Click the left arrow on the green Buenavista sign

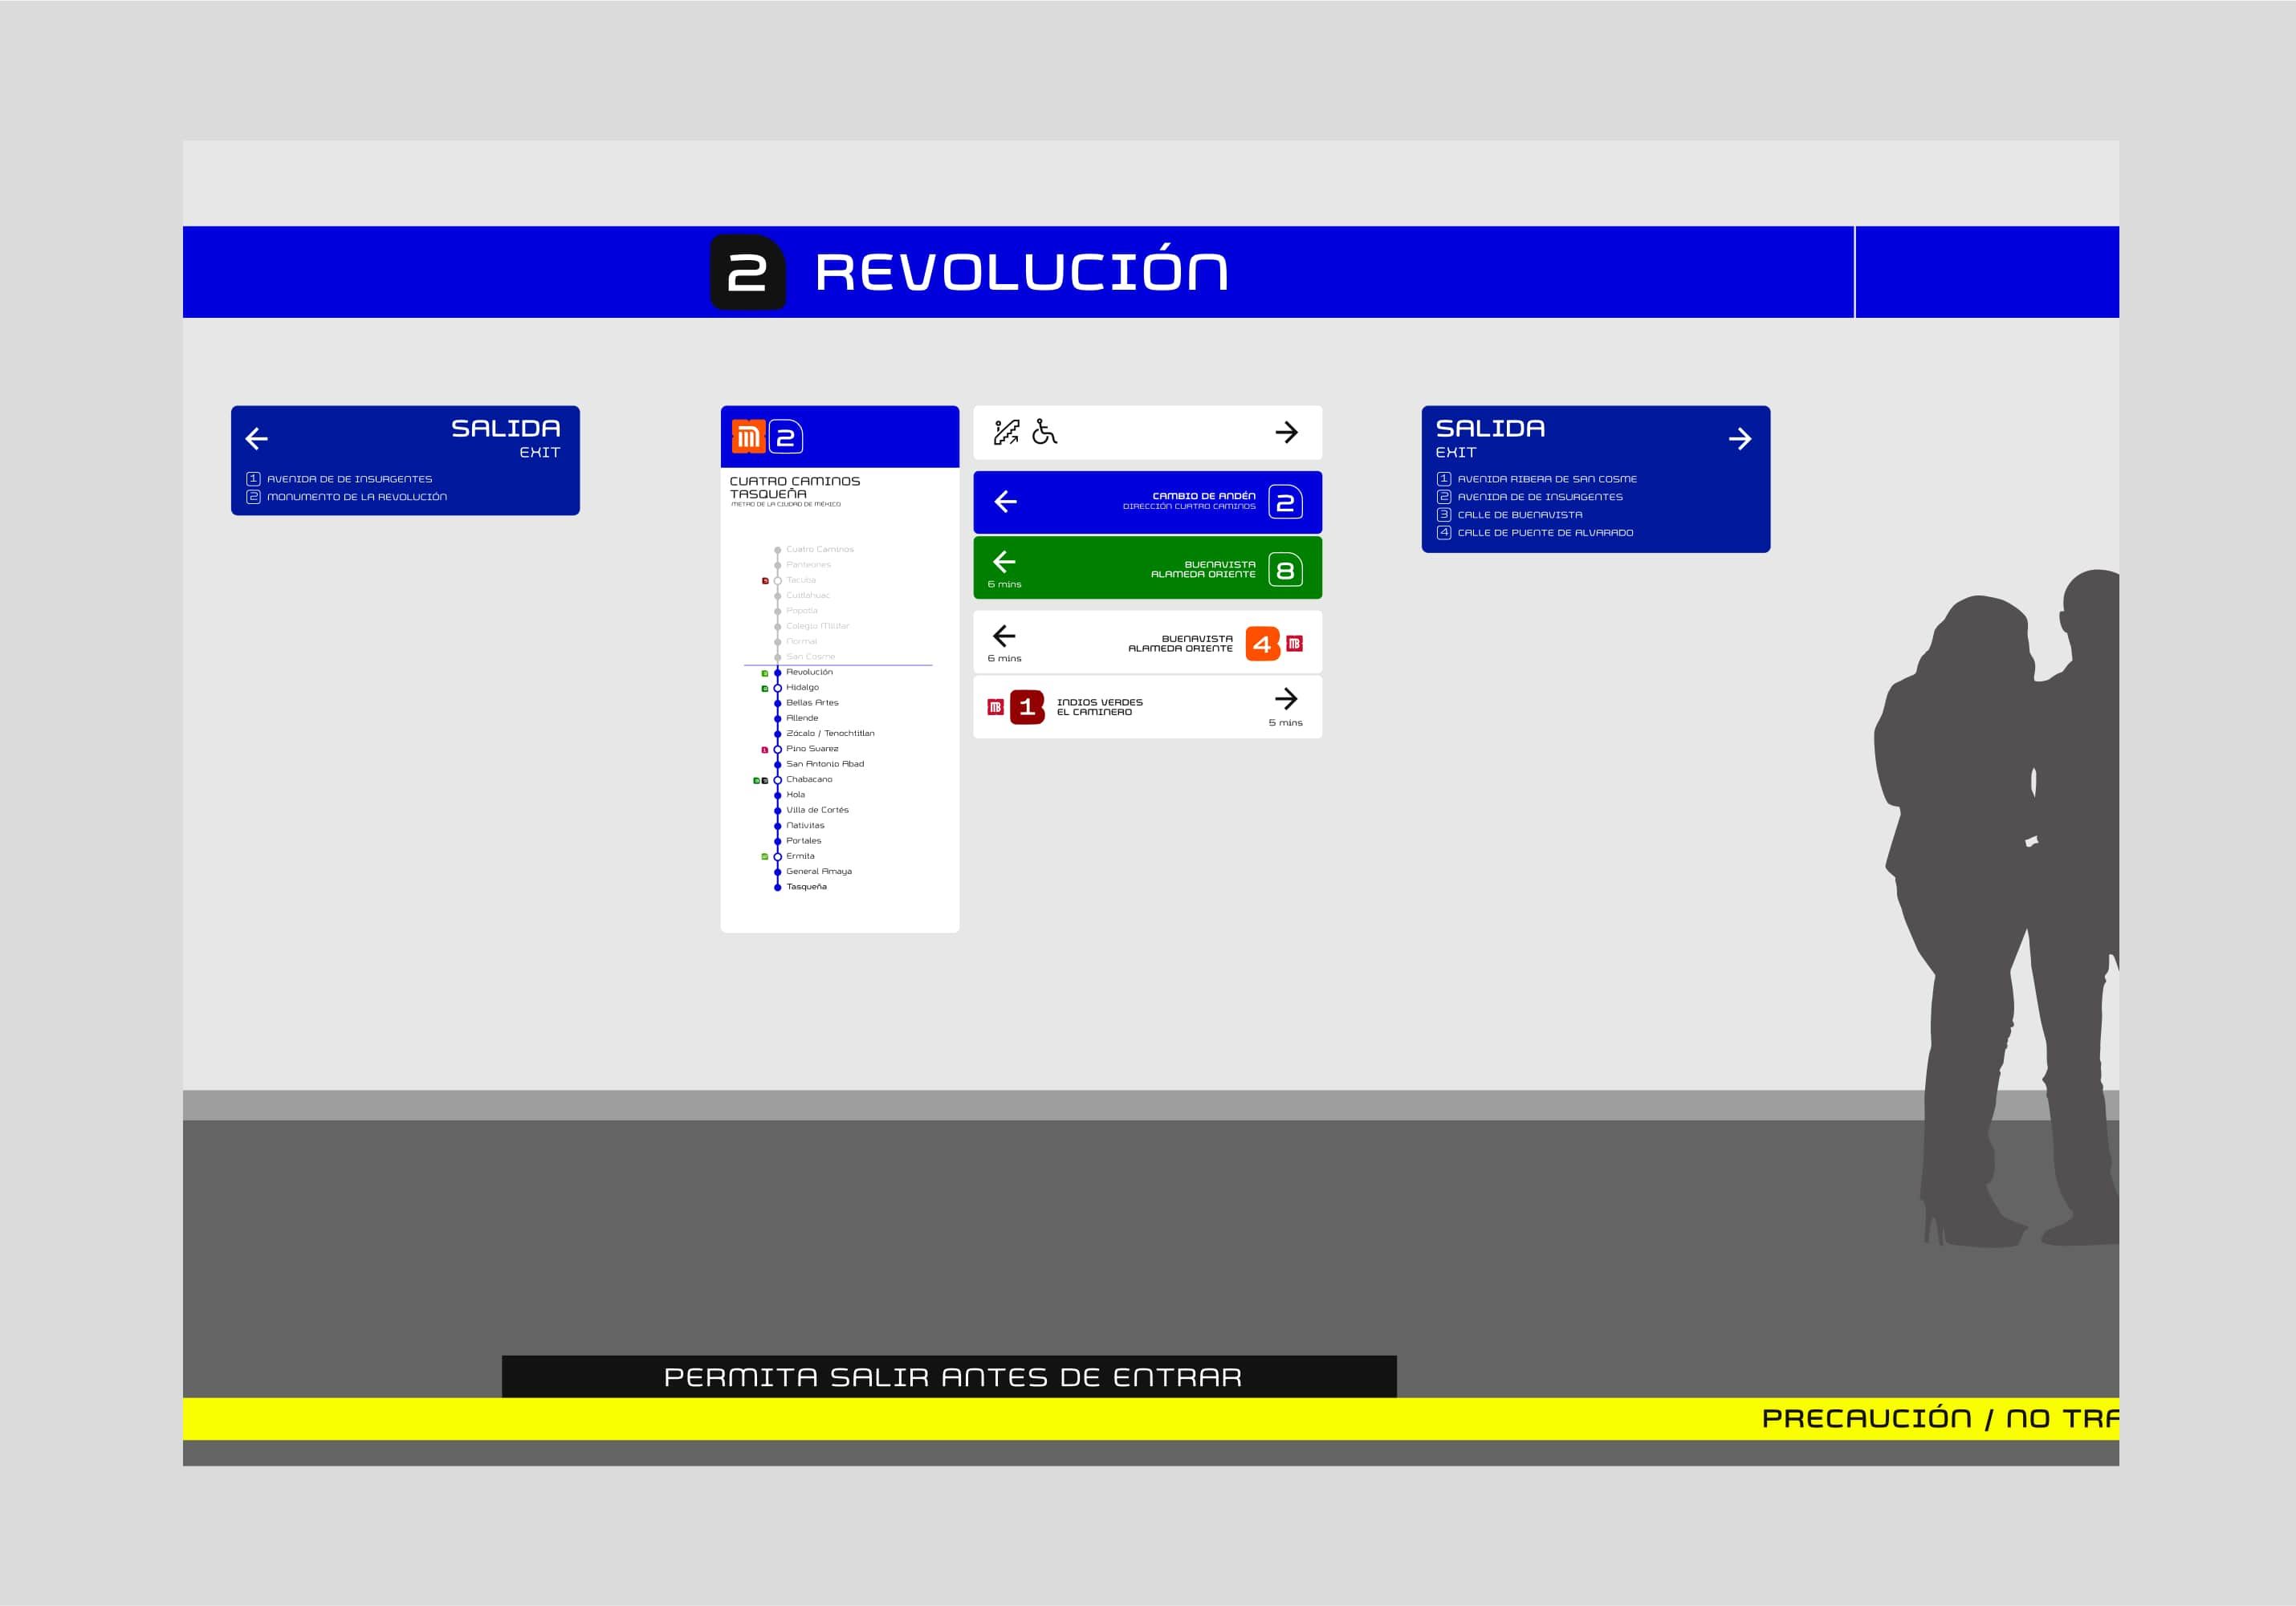[x=1004, y=562]
